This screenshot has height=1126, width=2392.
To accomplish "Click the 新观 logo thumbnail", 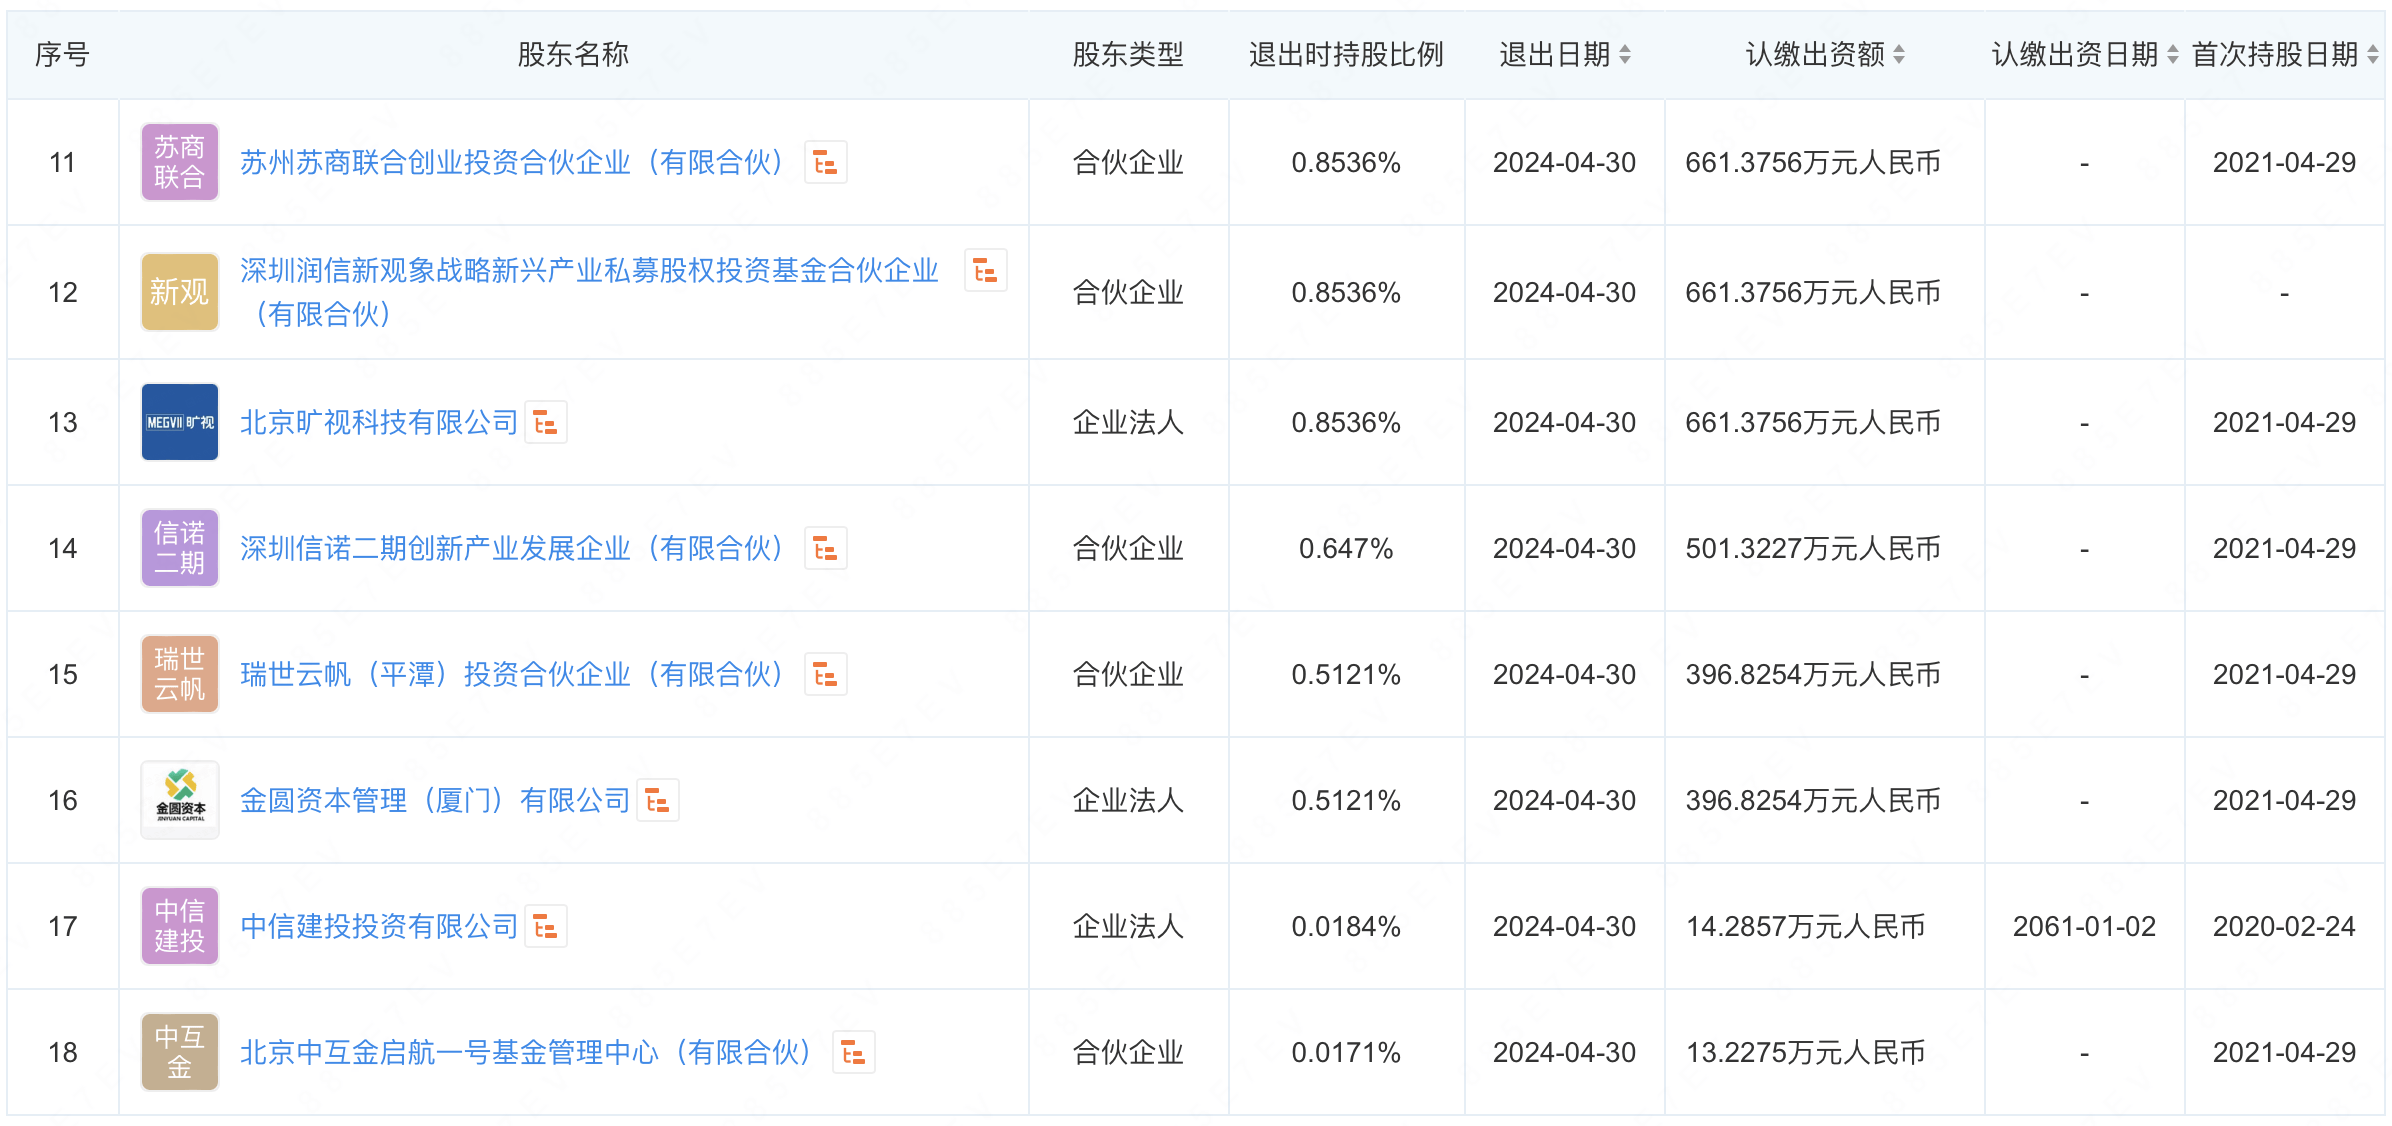I will 180,292.
